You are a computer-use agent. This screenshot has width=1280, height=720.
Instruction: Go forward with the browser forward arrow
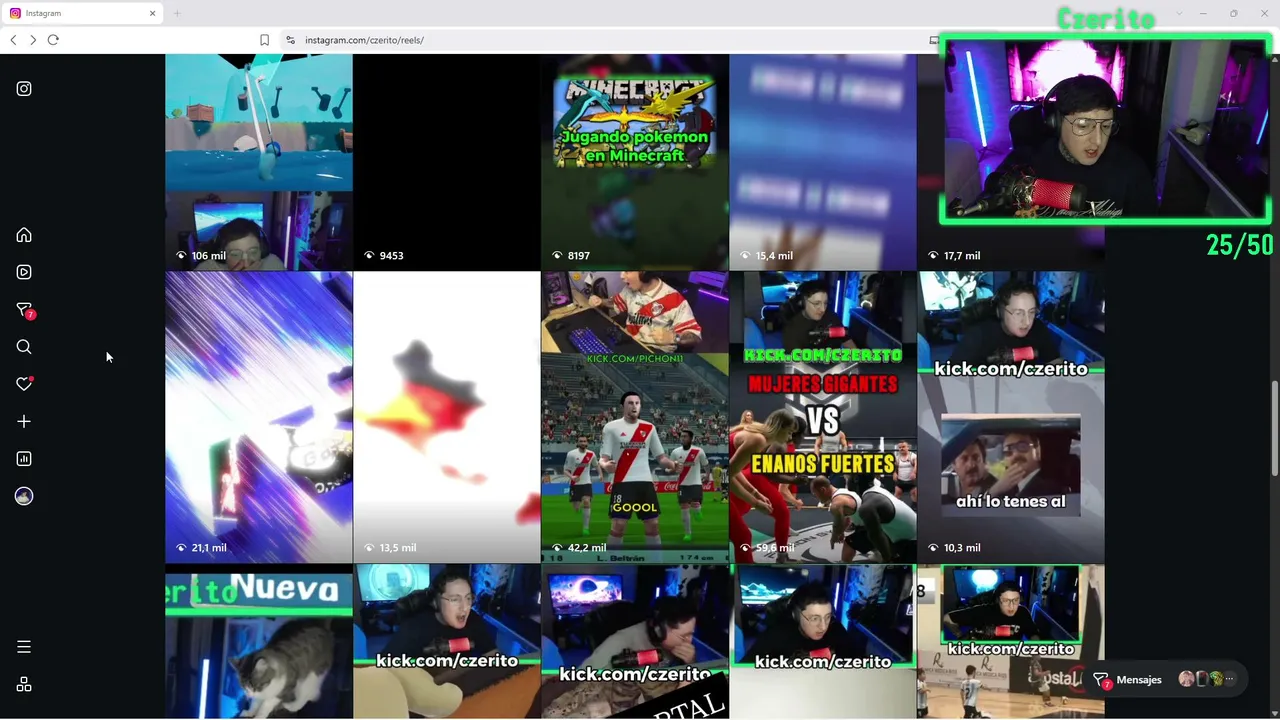pos(33,40)
